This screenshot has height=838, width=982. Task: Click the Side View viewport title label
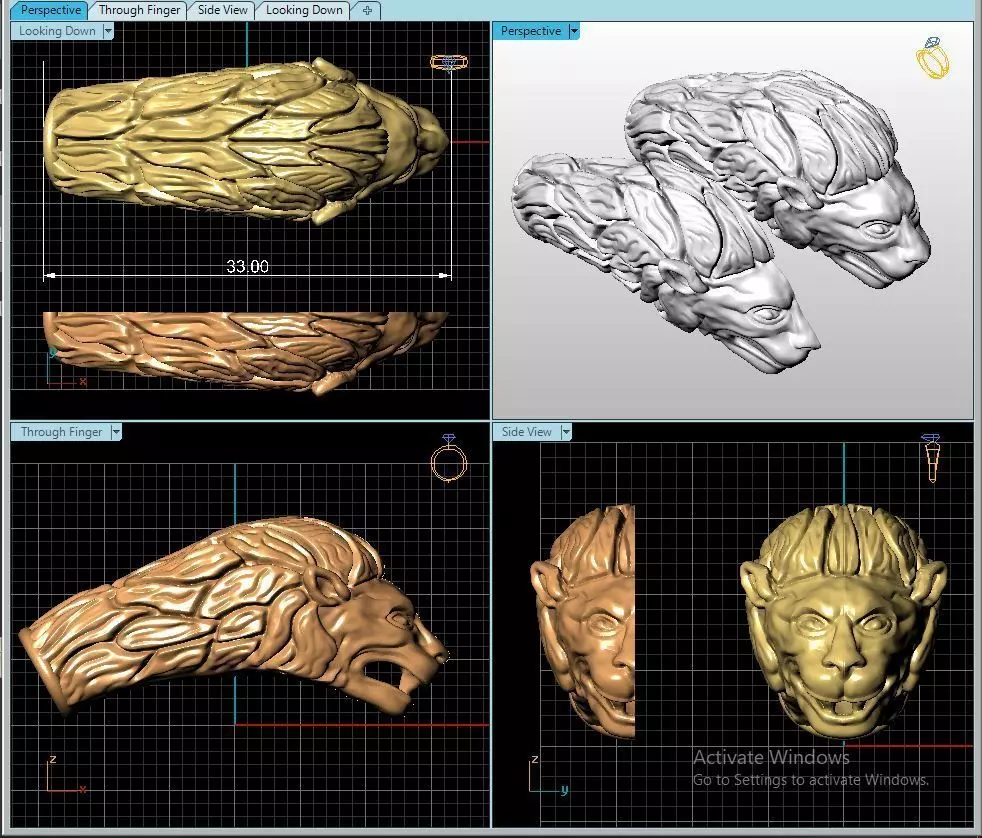(x=526, y=432)
